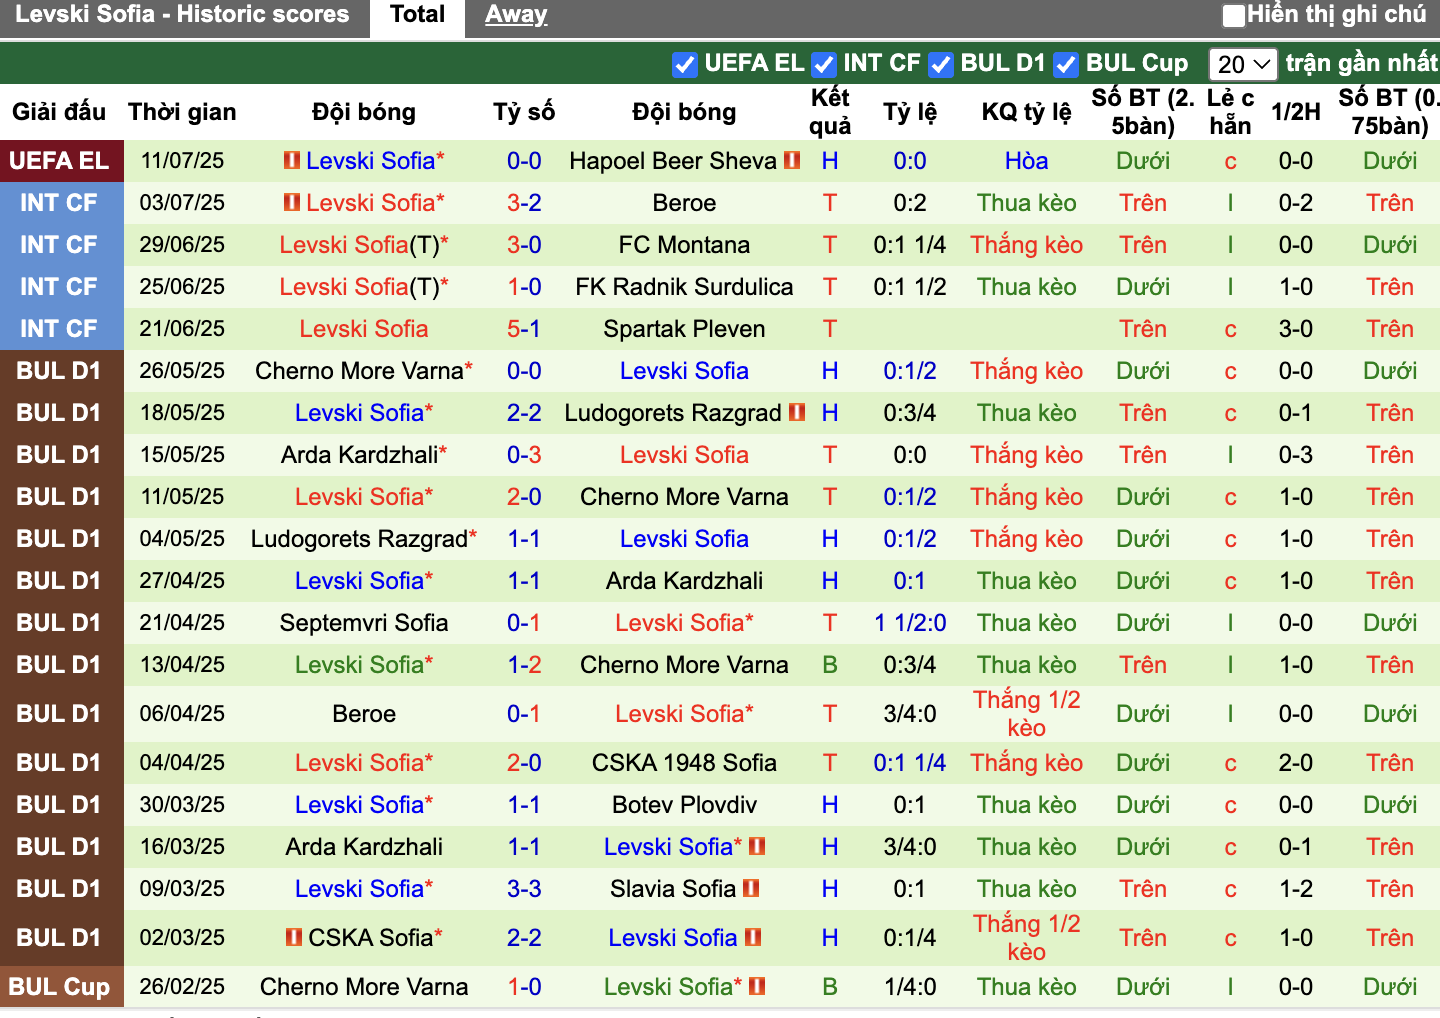Click result B on the 13/04/25 row
1440x1018 pixels.
830,665
